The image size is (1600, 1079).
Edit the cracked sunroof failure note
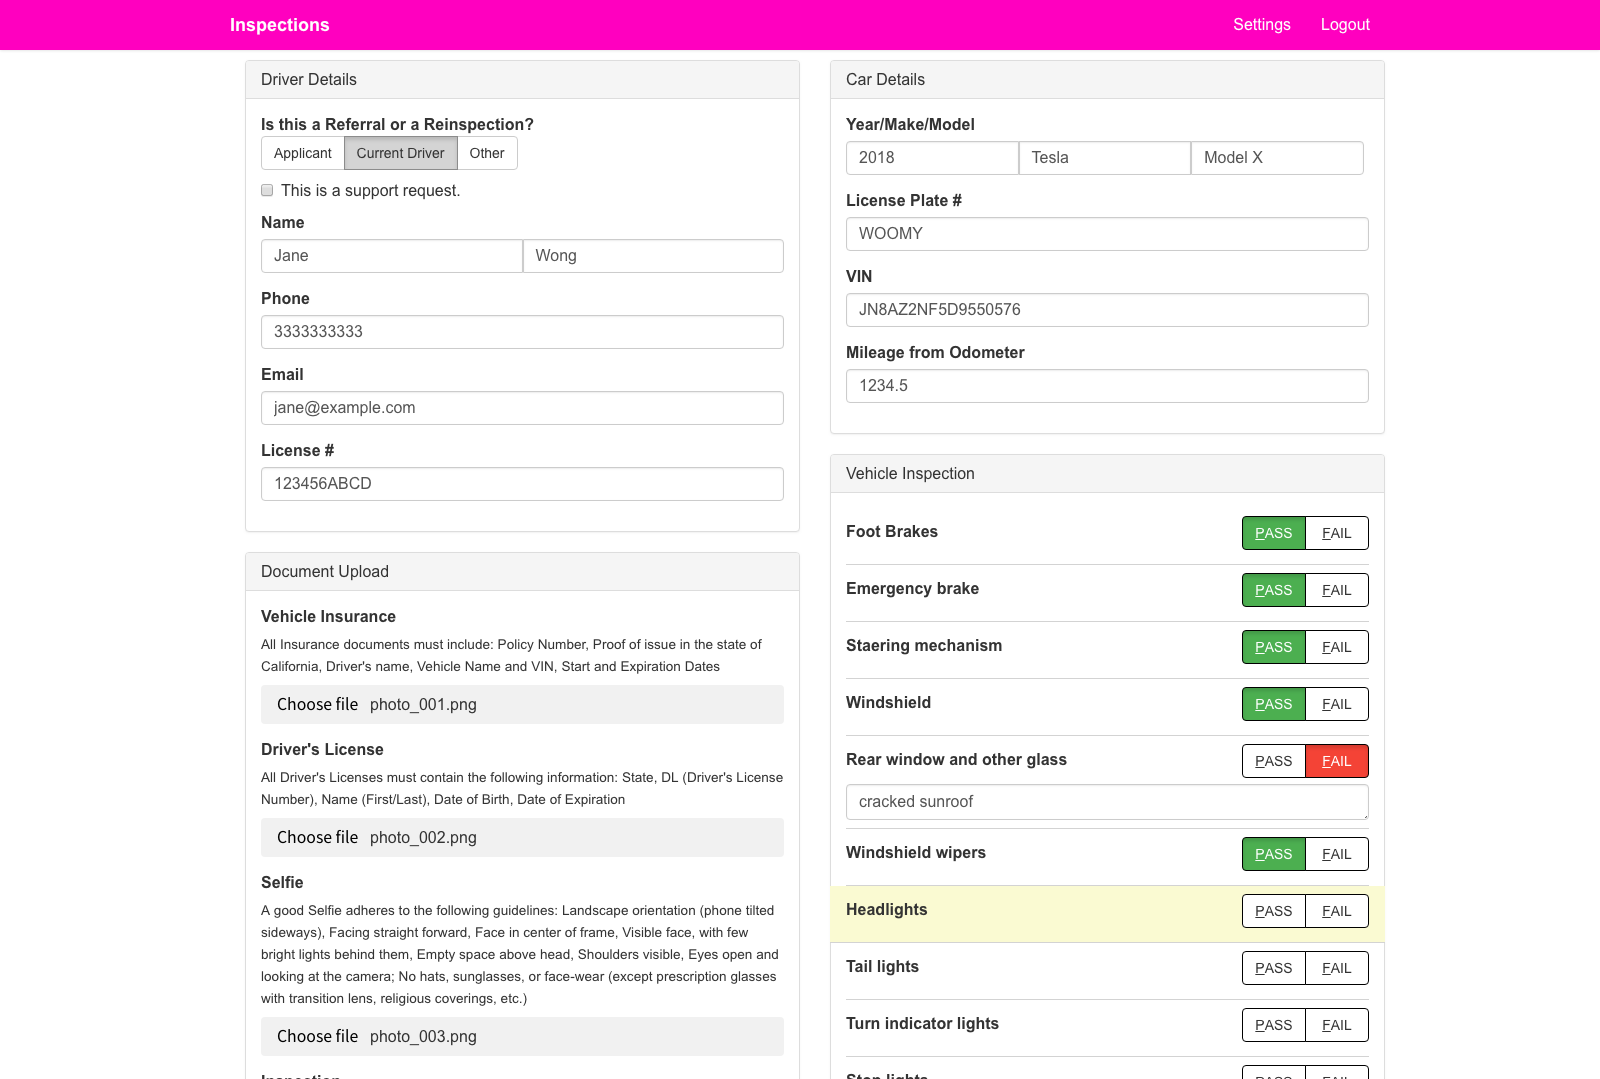(x=1106, y=802)
